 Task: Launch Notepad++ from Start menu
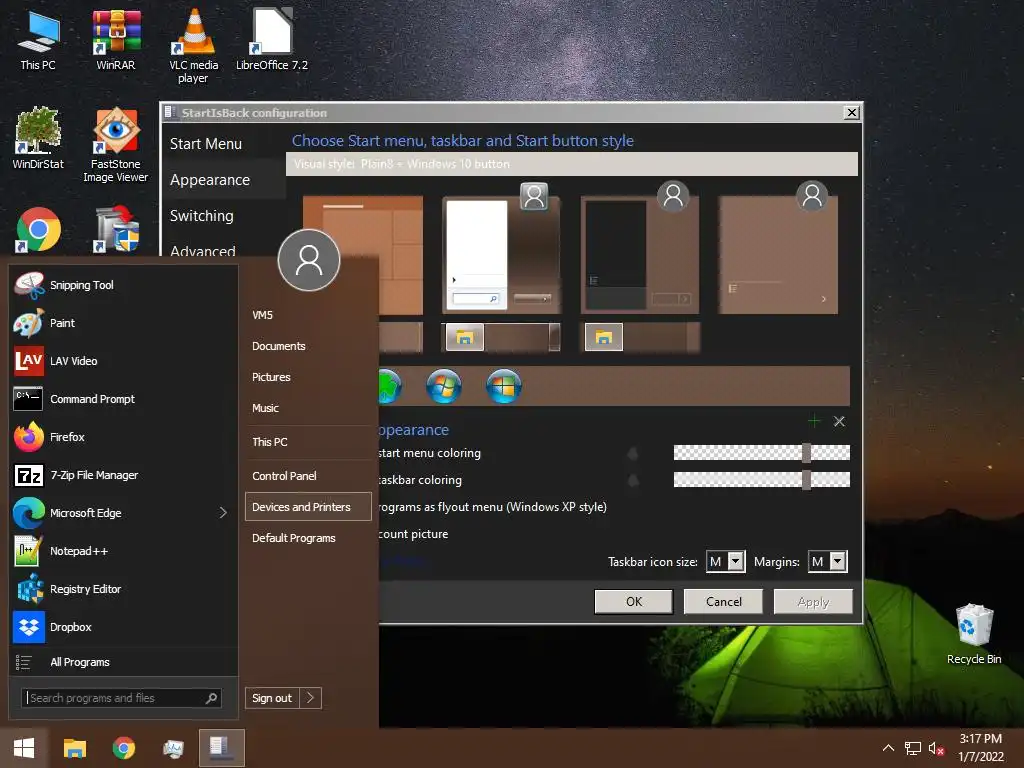pyautogui.click(x=124, y=551)
